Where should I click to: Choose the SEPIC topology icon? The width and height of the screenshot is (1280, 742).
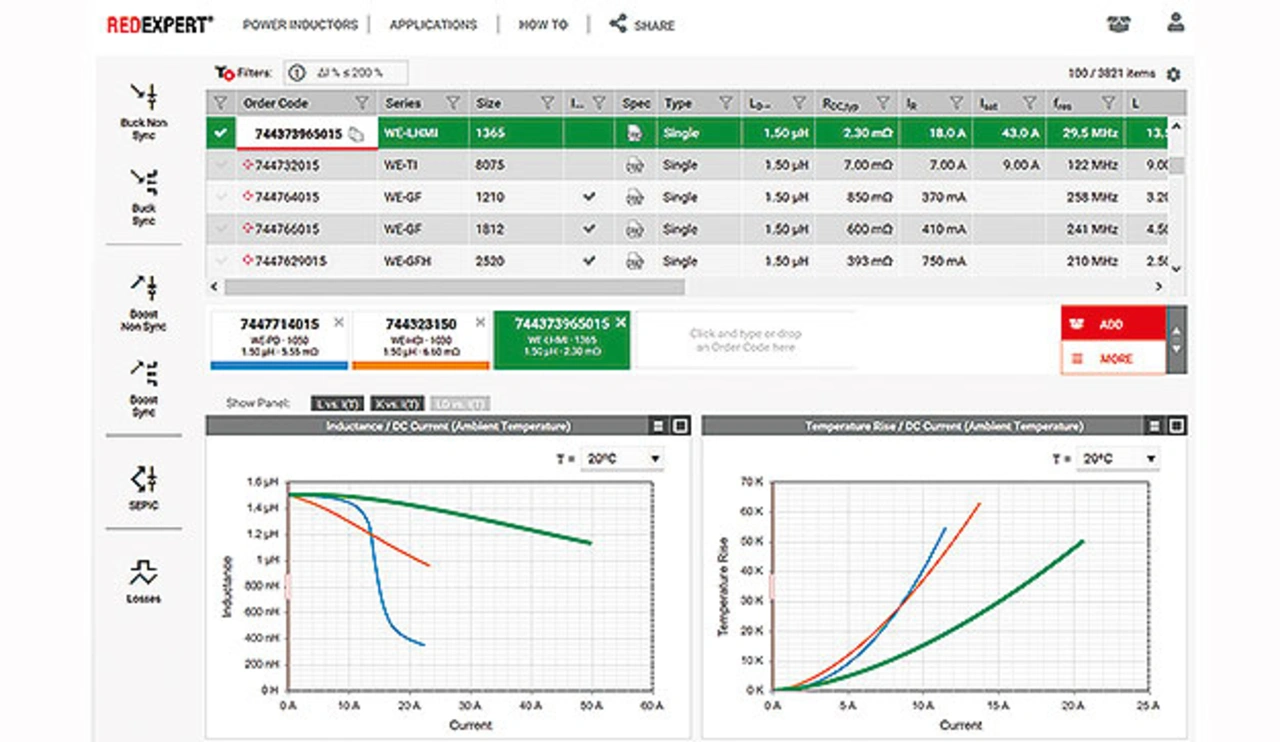pyautogui.click(x=144, y=477)
